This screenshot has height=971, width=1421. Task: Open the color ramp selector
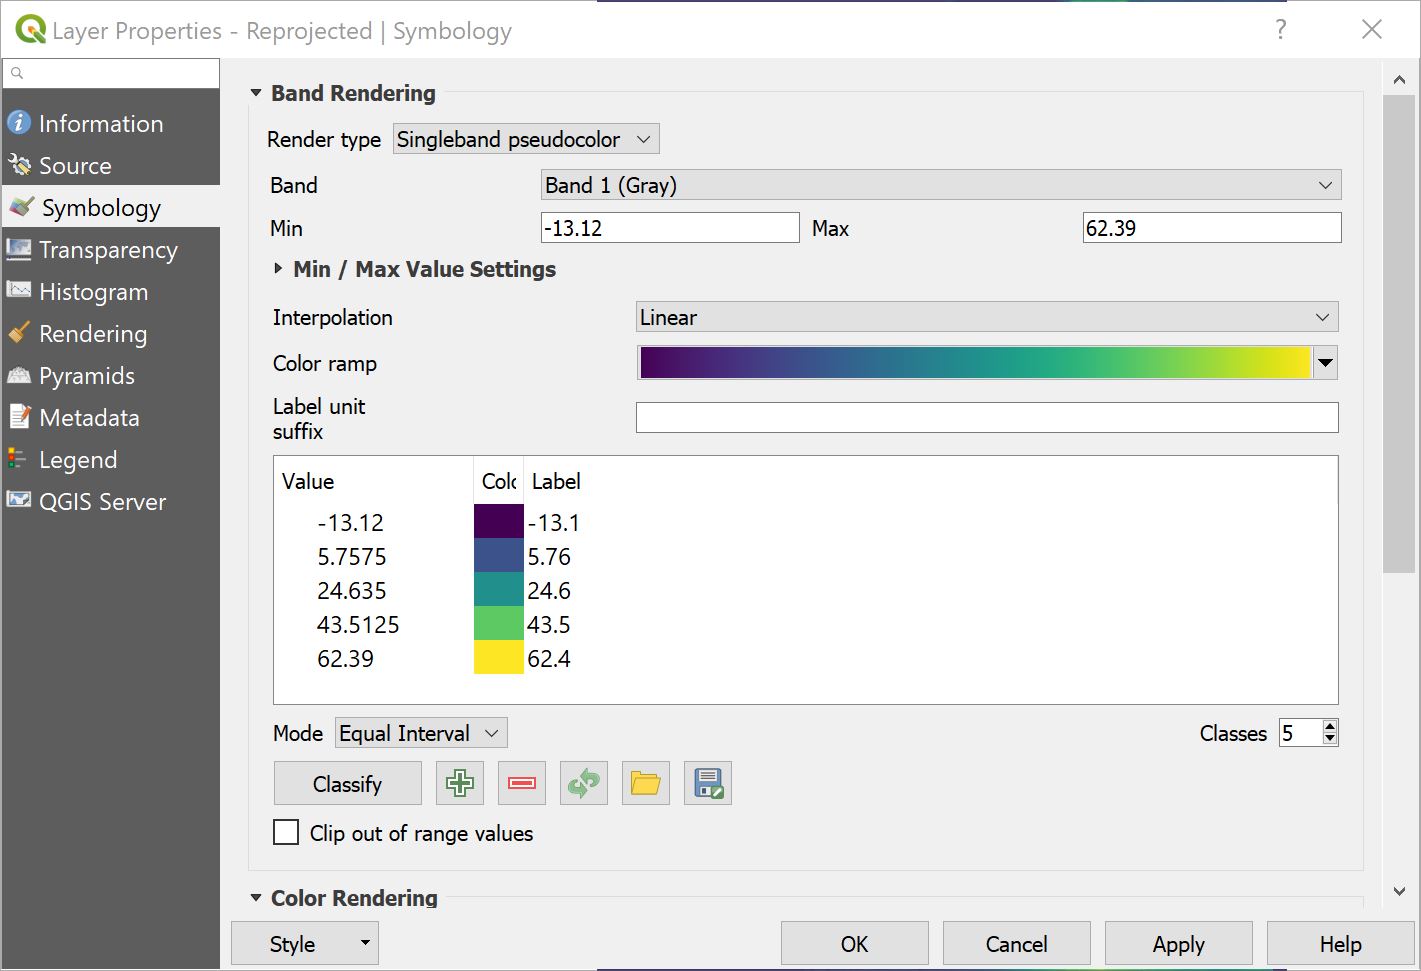[x=1325, y=362]
